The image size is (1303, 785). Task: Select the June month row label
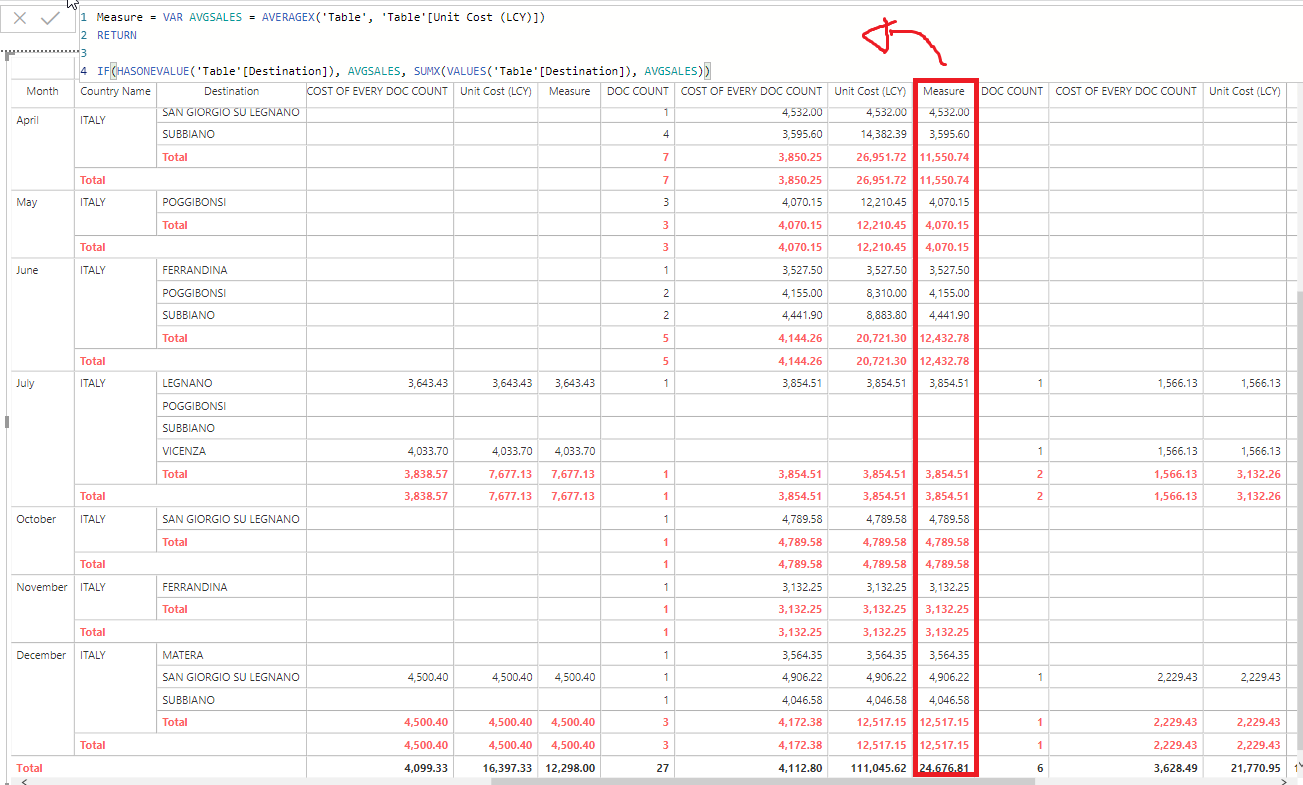27,270
